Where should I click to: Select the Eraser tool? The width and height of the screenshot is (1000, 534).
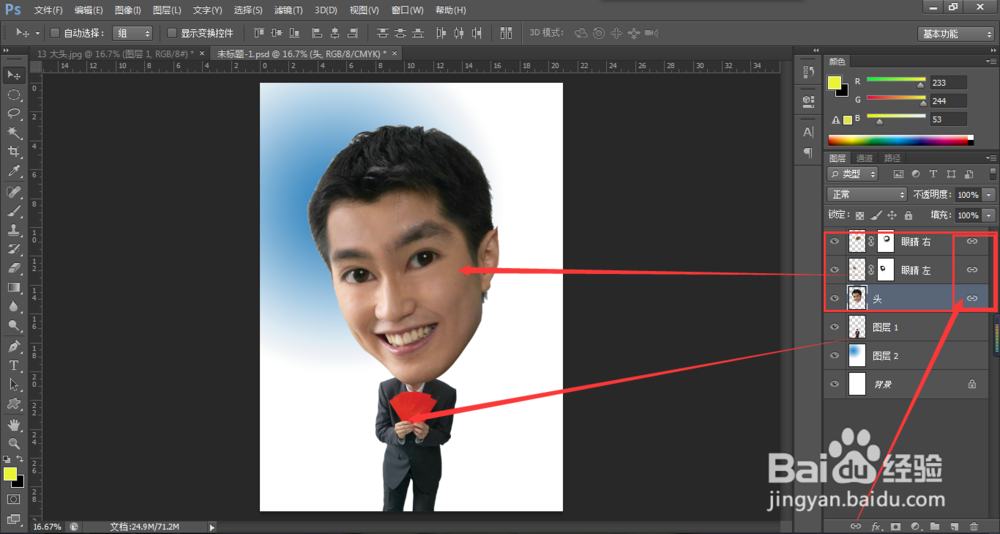pyautogui.click(x=13, y=269)
